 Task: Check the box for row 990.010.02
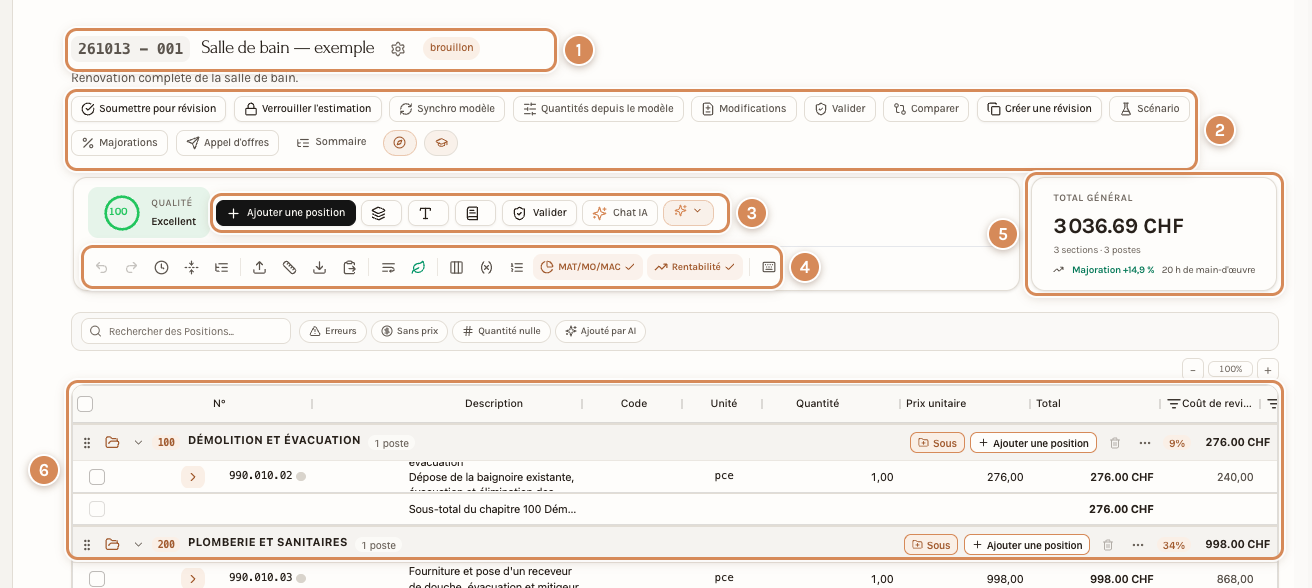[x=97, y=477]
